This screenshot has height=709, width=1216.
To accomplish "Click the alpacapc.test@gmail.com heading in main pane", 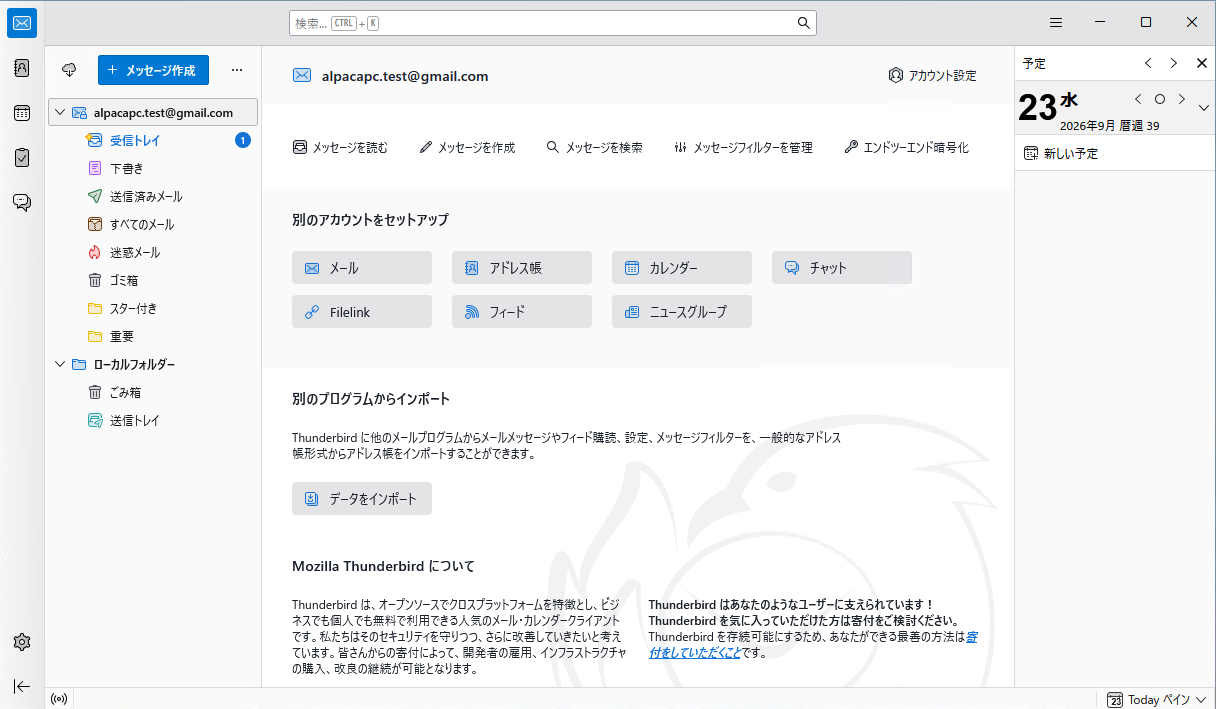I will pyautogui.click(x=405, y=76).
